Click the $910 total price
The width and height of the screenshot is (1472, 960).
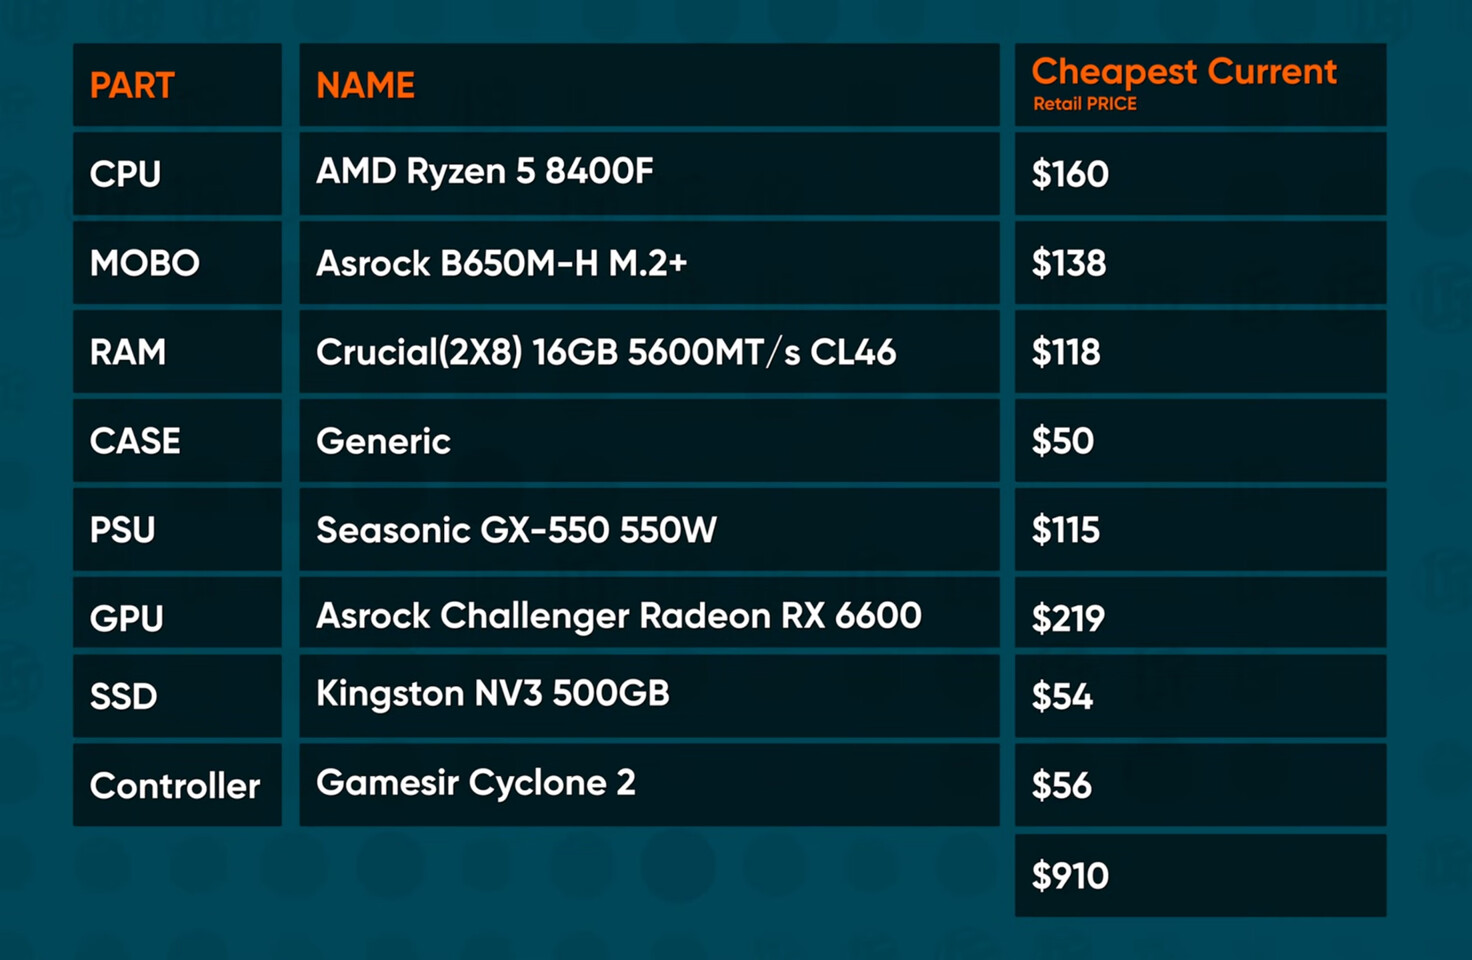coord(1070,877)
